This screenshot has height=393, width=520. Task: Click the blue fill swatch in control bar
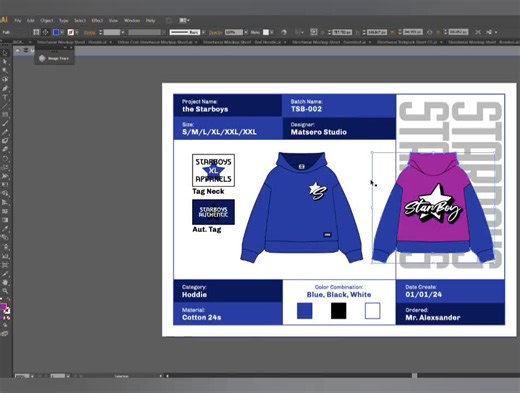56,32
